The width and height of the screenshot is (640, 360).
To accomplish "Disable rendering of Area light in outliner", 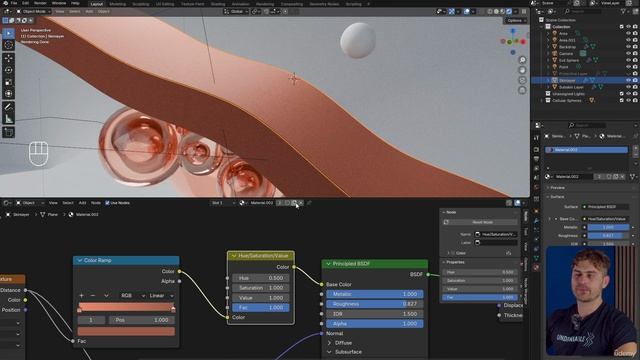I will pyautogui.click(x=635, y=33).
